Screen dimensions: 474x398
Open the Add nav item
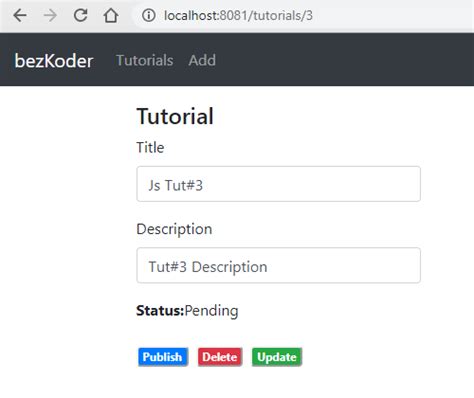coord(202,60)
